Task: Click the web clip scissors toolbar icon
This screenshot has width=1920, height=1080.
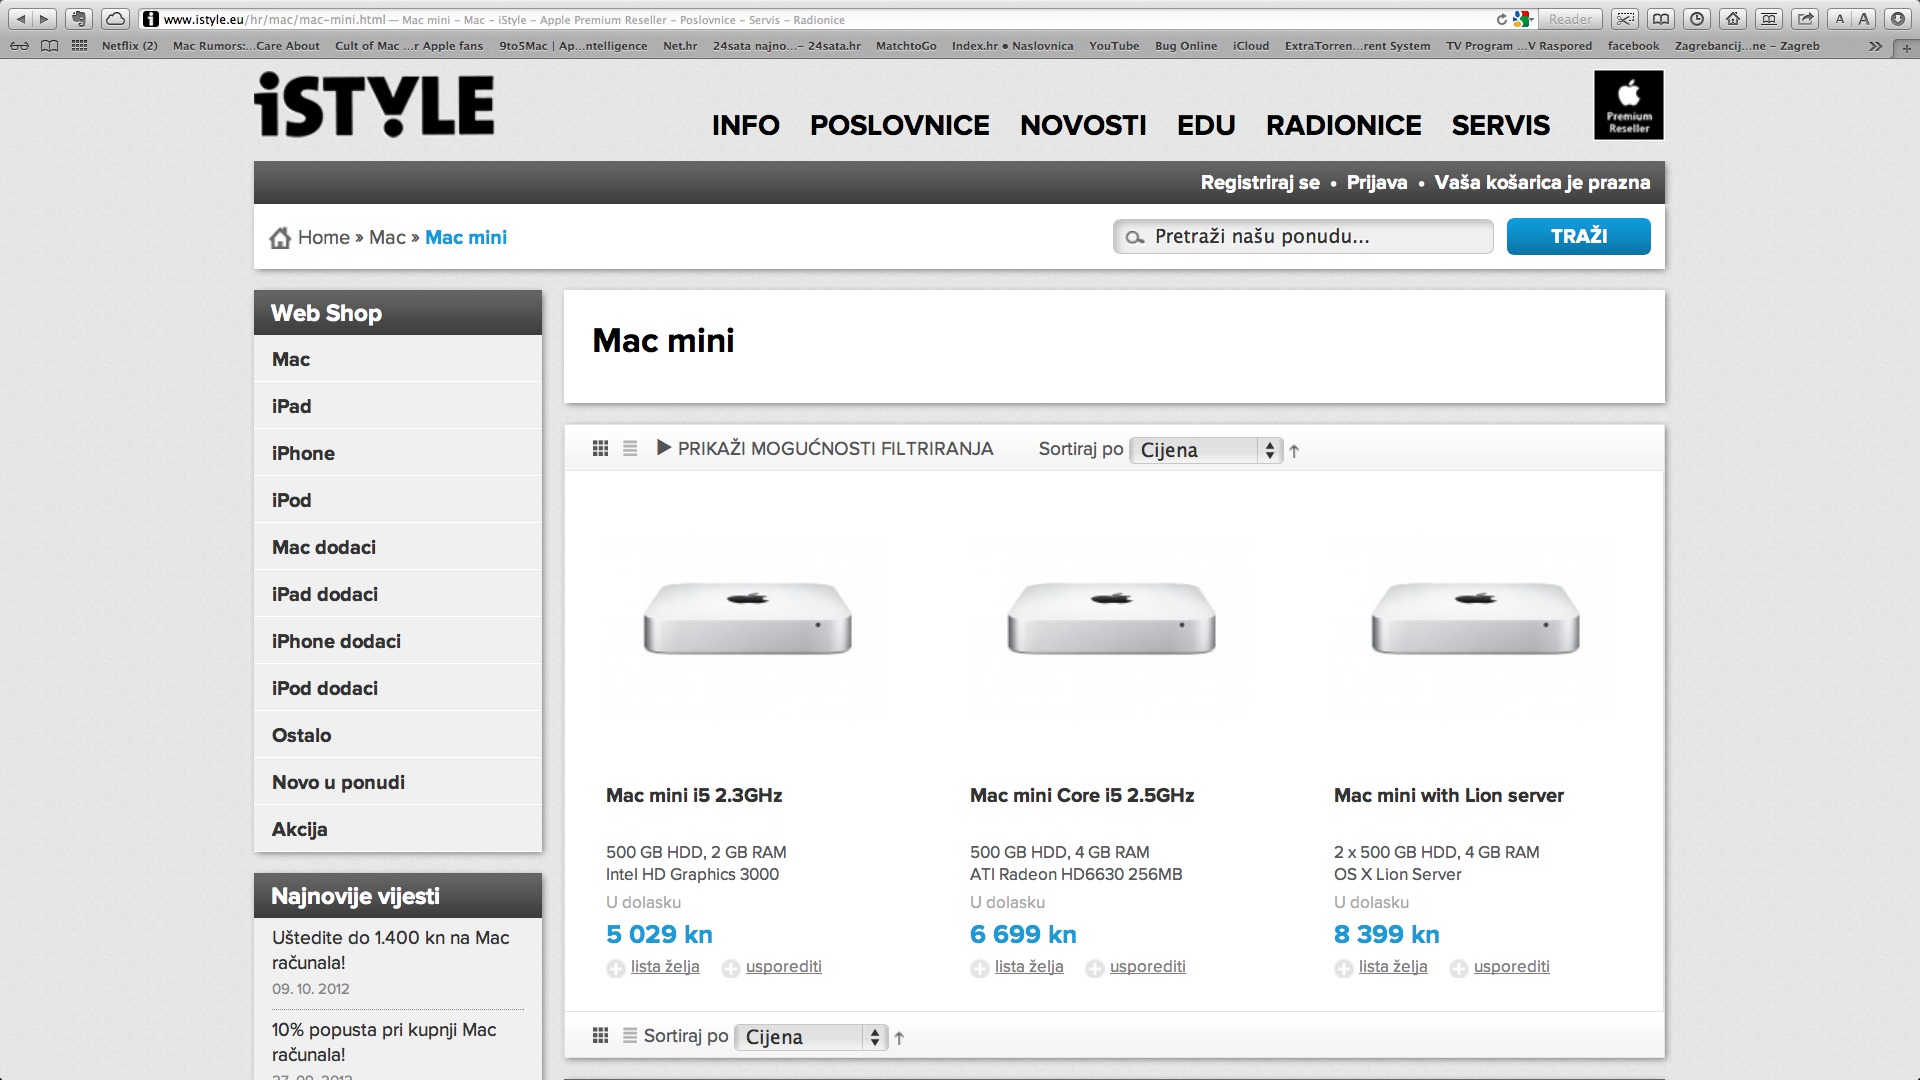Action: (1625, 19)
